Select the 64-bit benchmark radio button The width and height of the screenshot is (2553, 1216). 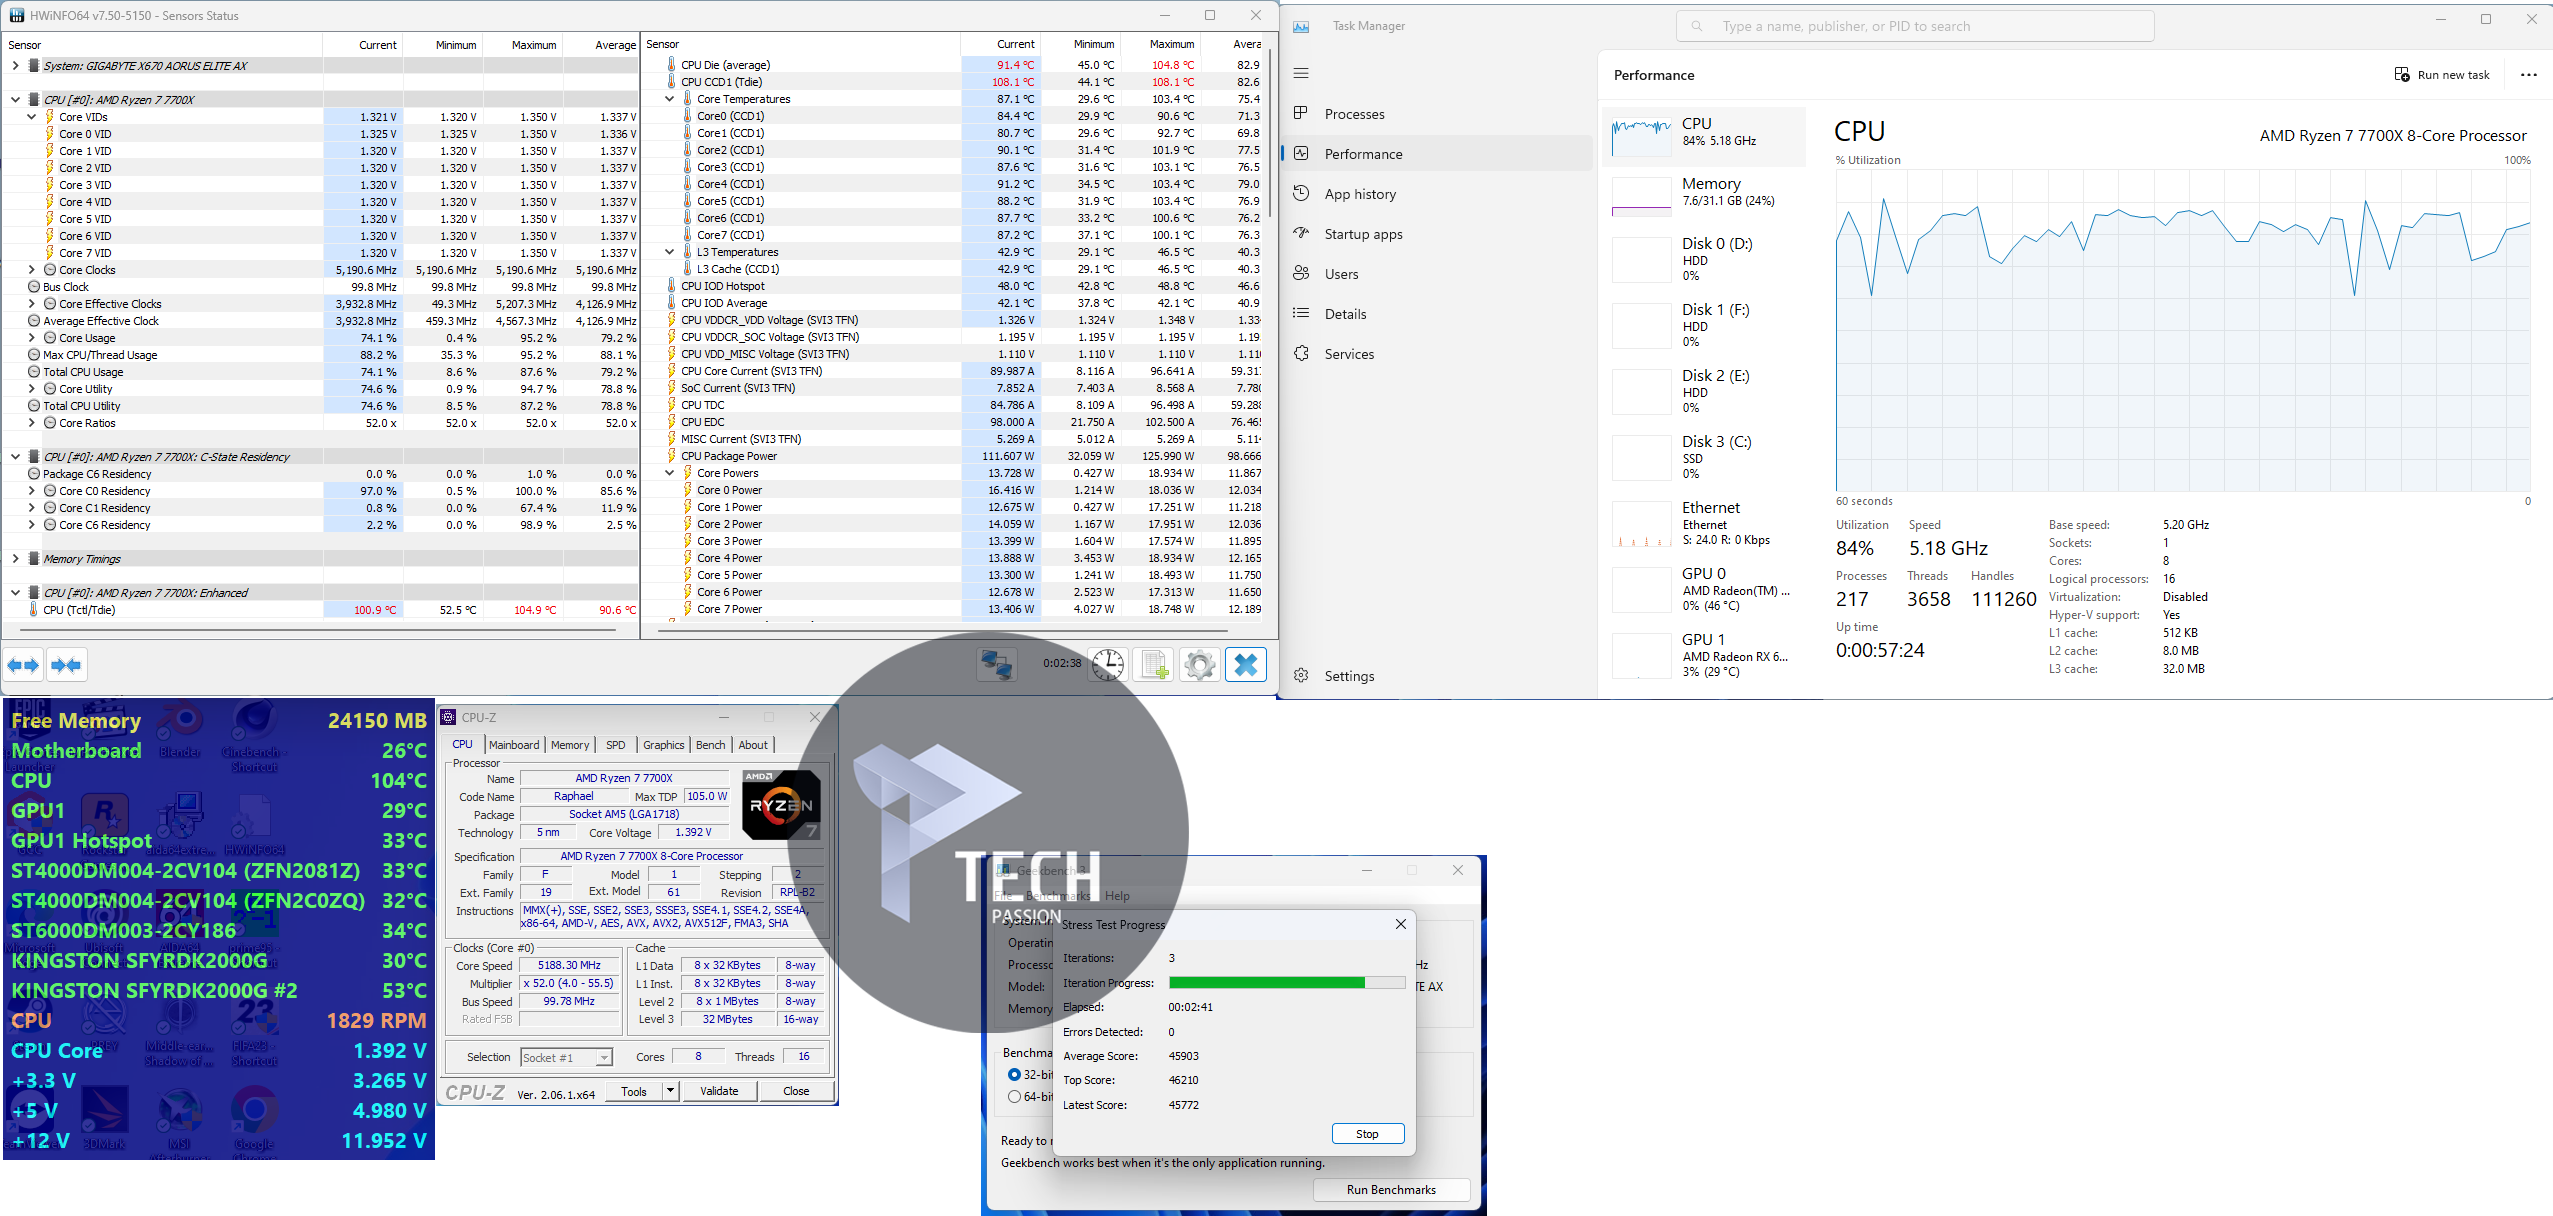(x=1014, y=1097)
